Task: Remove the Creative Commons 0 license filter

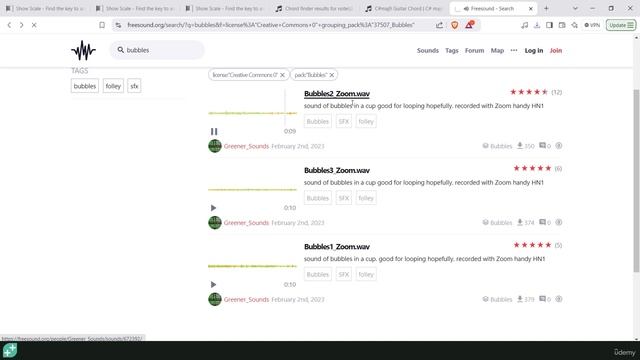Action: (282, 75)
